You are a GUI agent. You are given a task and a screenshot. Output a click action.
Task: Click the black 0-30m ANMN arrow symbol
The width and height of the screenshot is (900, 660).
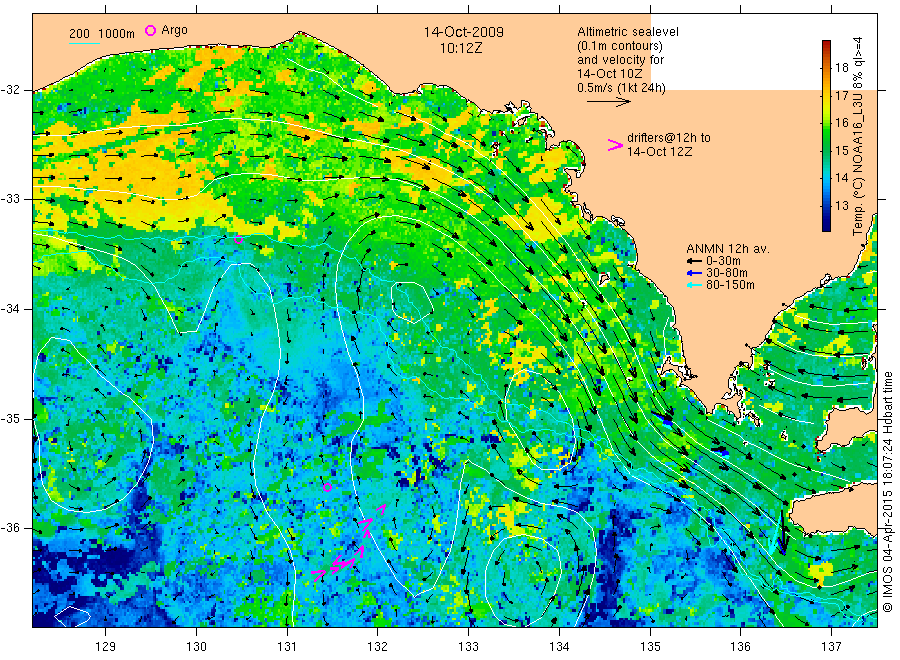coord(695,261)
